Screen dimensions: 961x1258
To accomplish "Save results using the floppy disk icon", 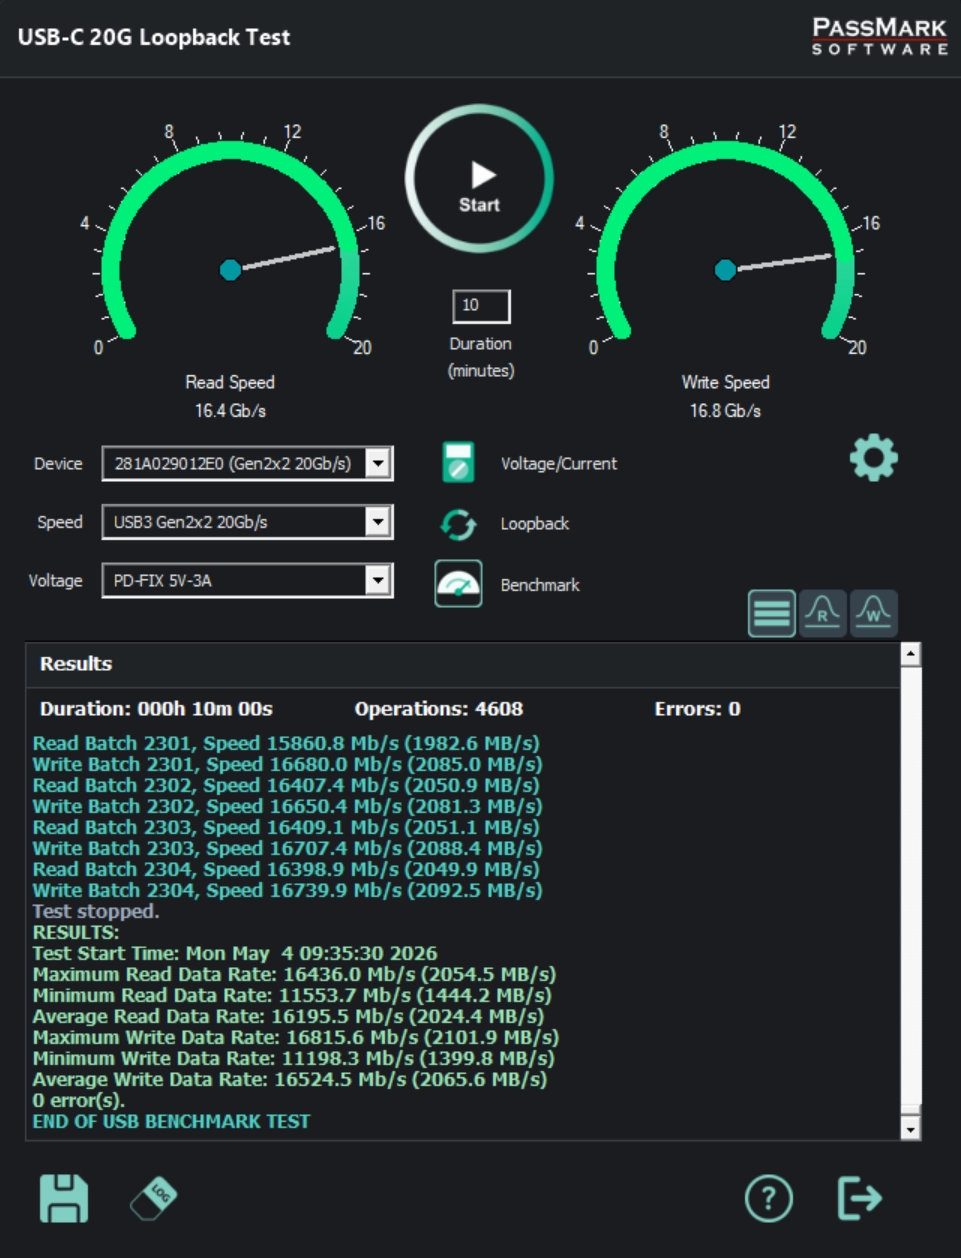I will 63,1198.
